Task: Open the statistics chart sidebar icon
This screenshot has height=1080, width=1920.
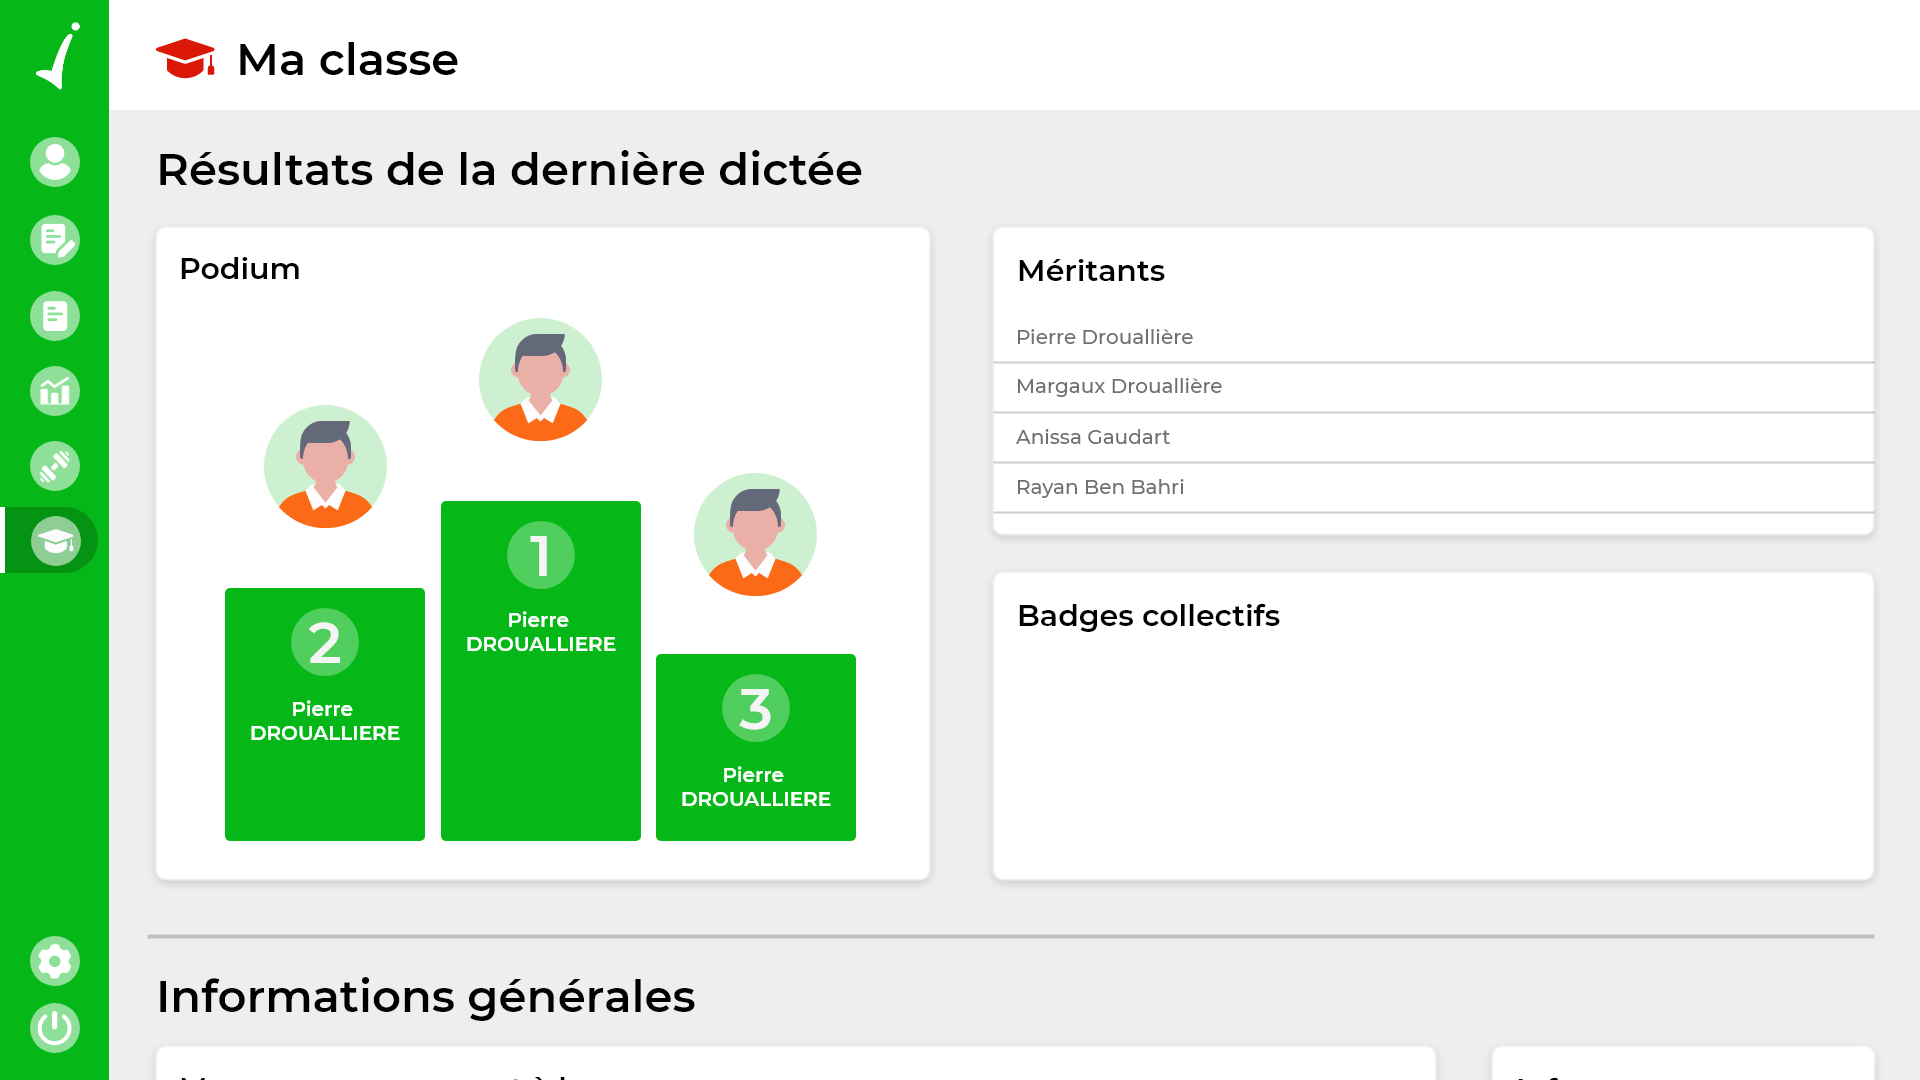Action: [55, 391]
